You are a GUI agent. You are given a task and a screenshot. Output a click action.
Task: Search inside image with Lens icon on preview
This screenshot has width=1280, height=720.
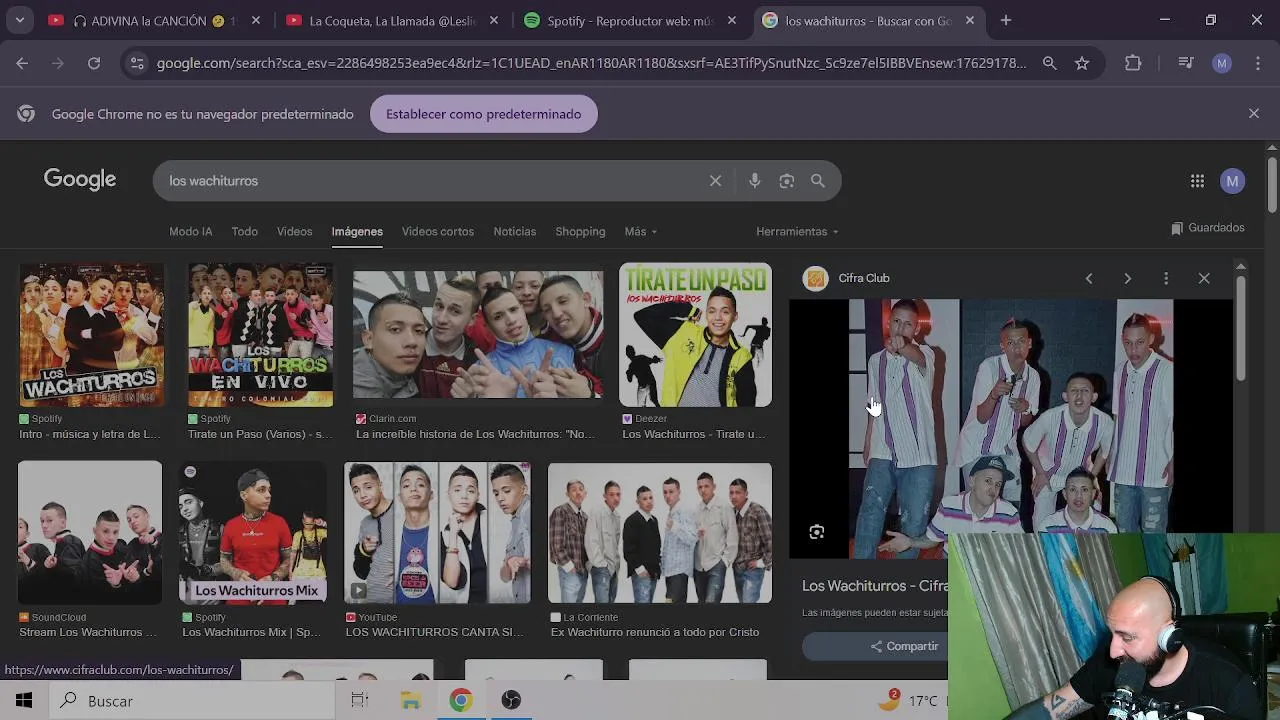[x=817, y=532]
